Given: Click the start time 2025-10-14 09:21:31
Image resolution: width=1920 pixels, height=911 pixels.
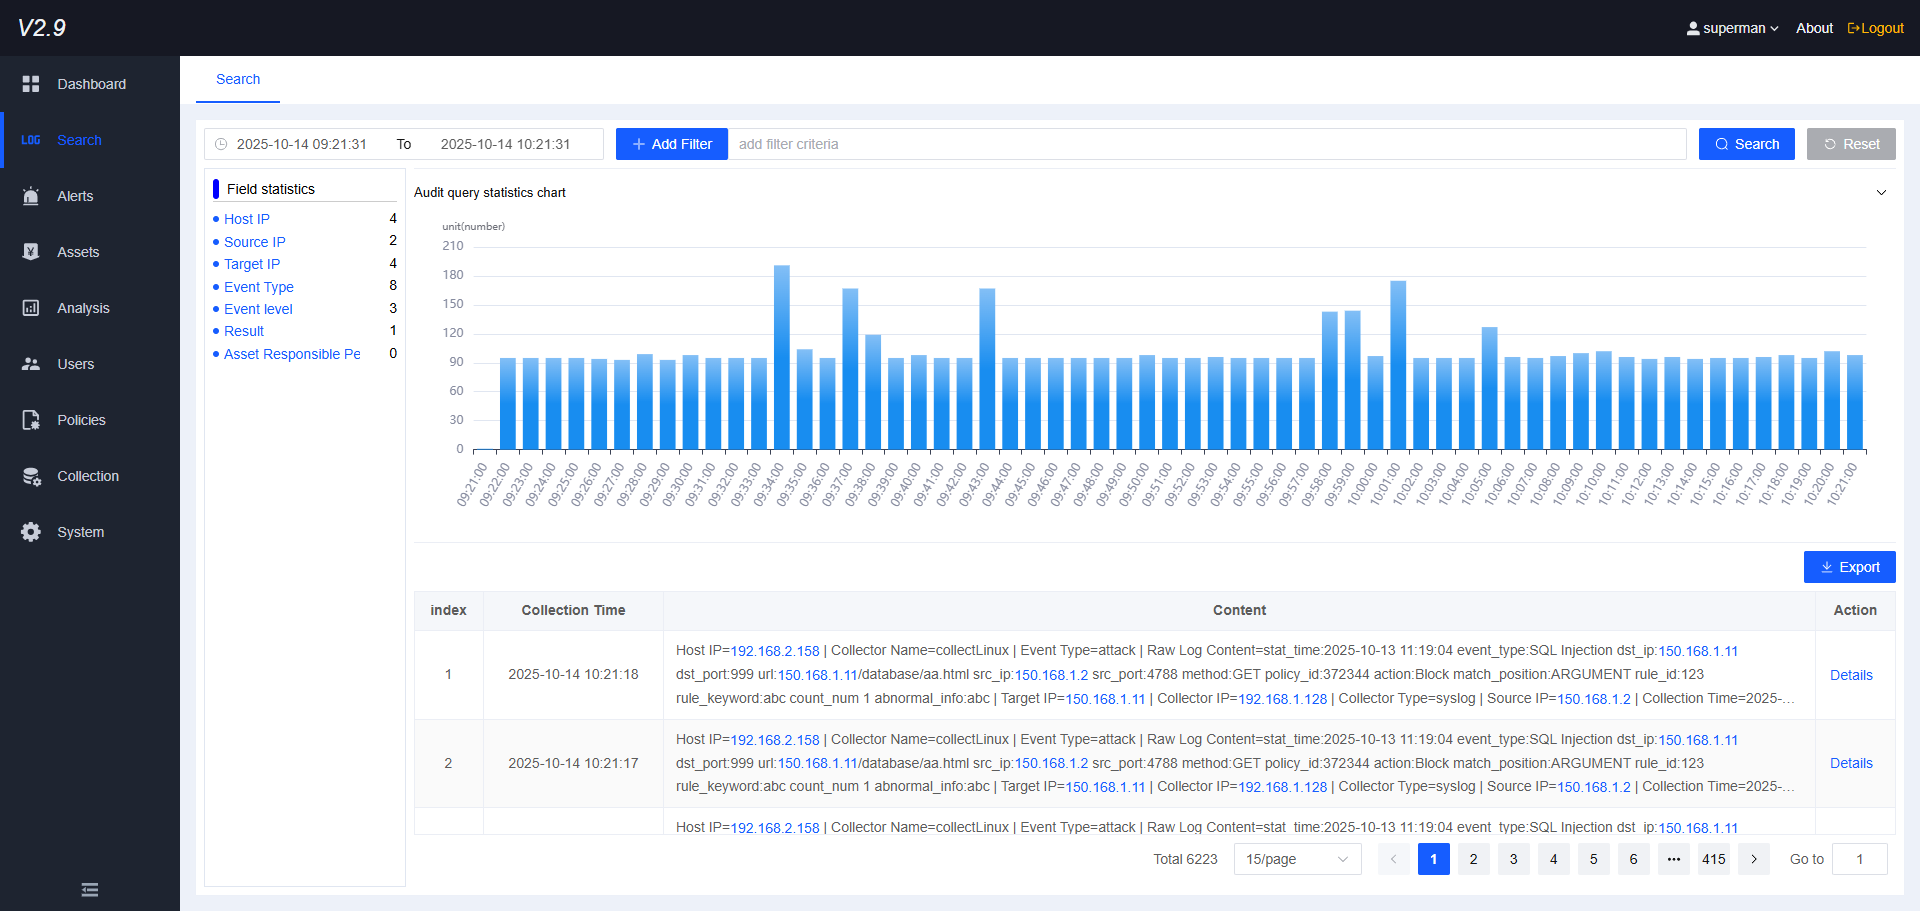Looking at the screenshot, I should pos(302,144).
